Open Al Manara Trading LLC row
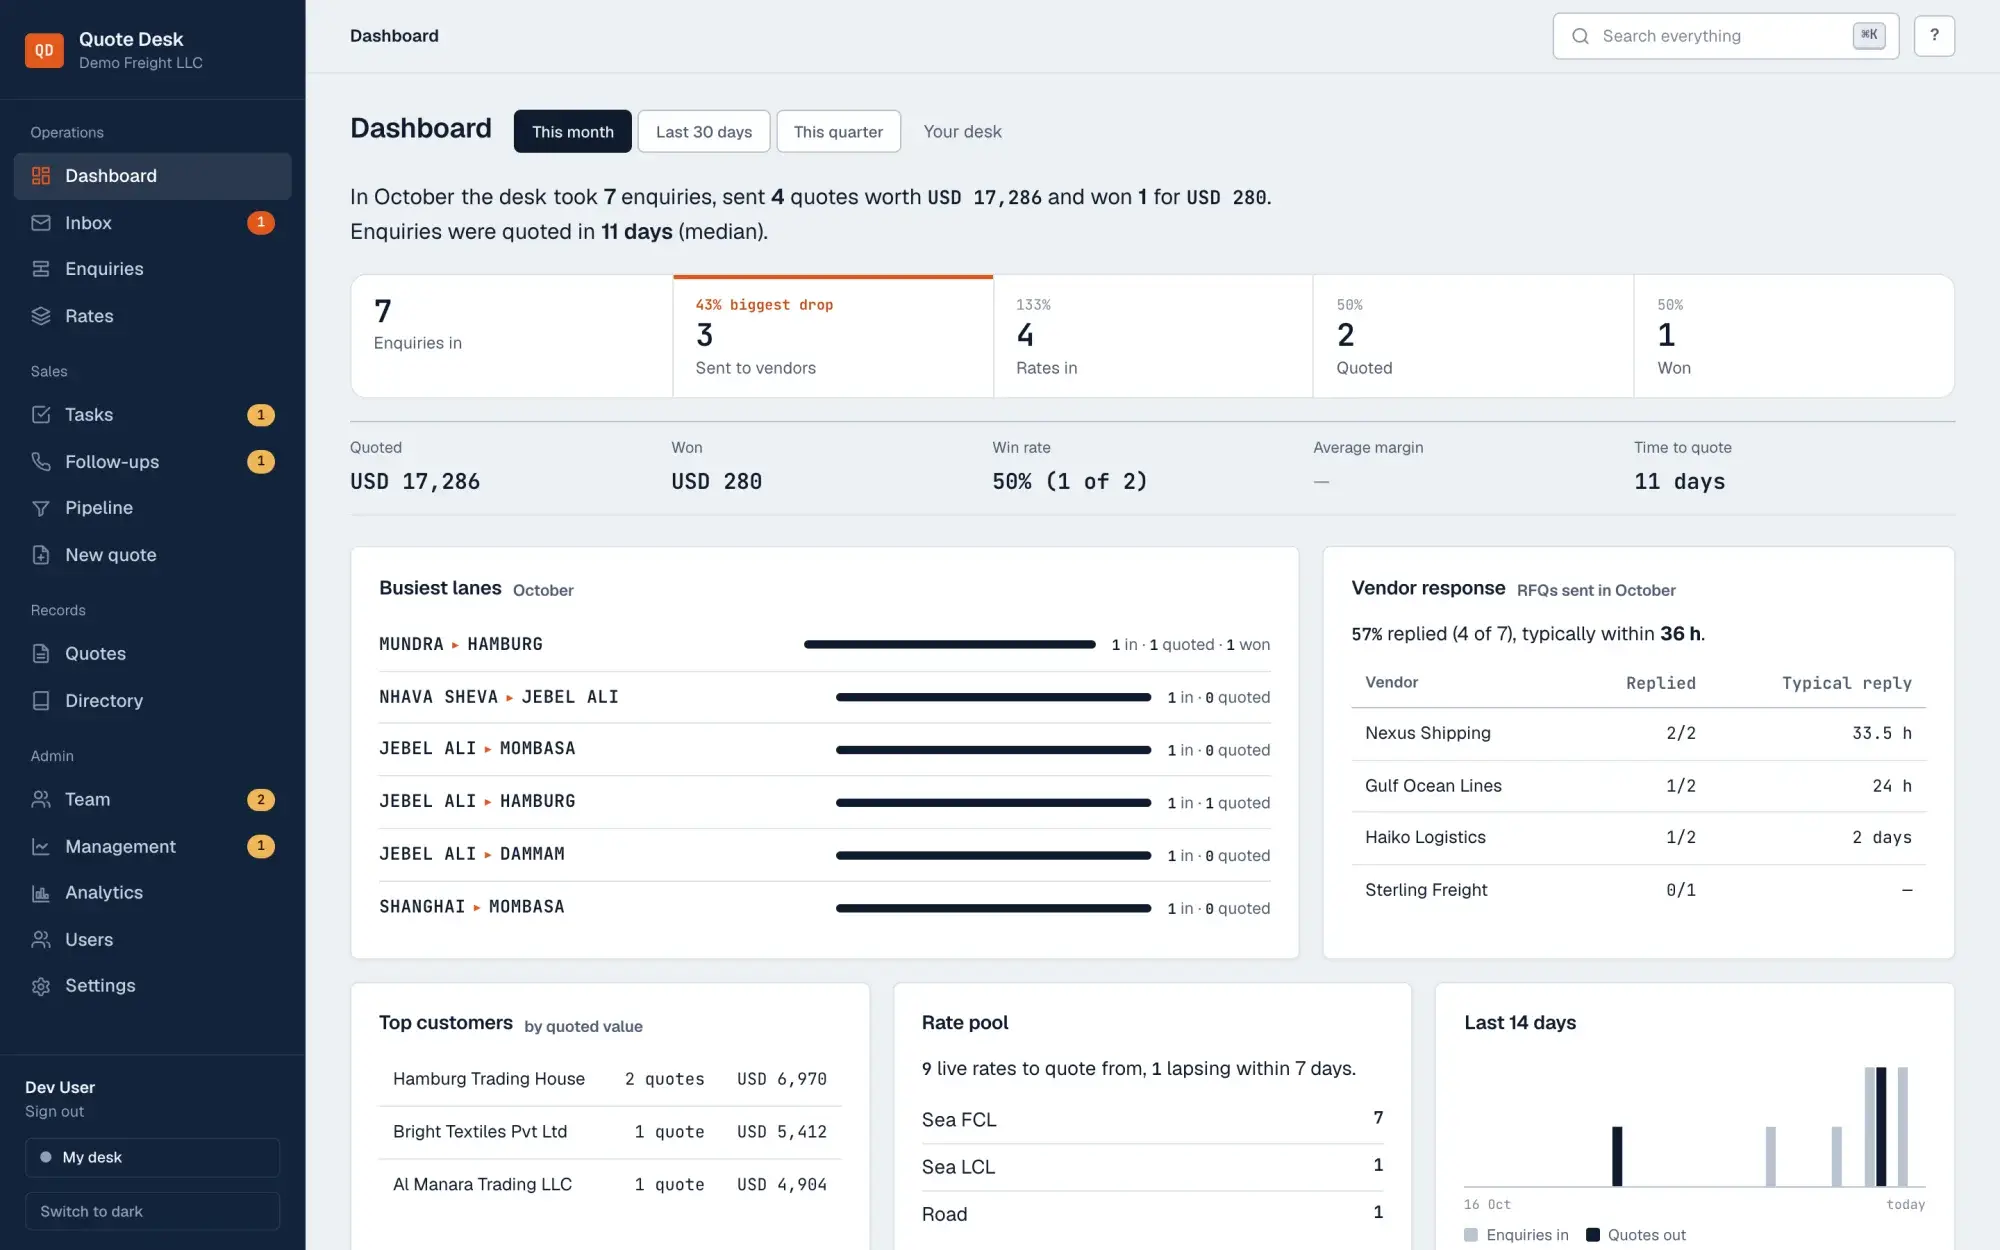2000x1250 pixels. pyautogui.click(x=610, y=1185)
